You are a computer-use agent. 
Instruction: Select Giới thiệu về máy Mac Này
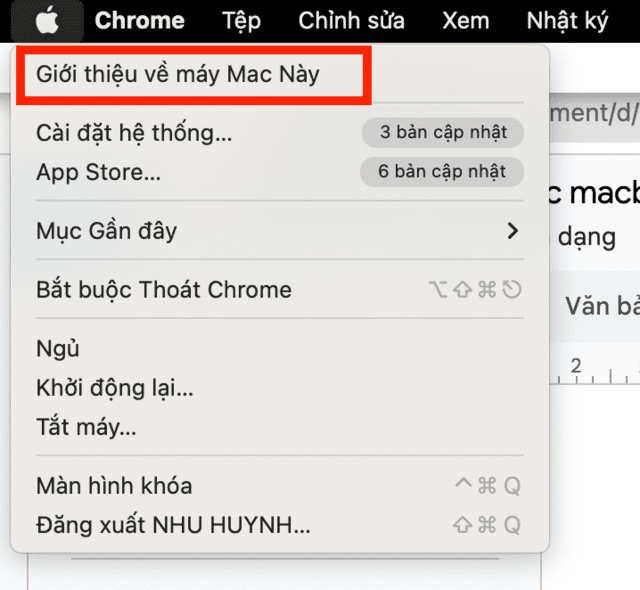point(280,74)
